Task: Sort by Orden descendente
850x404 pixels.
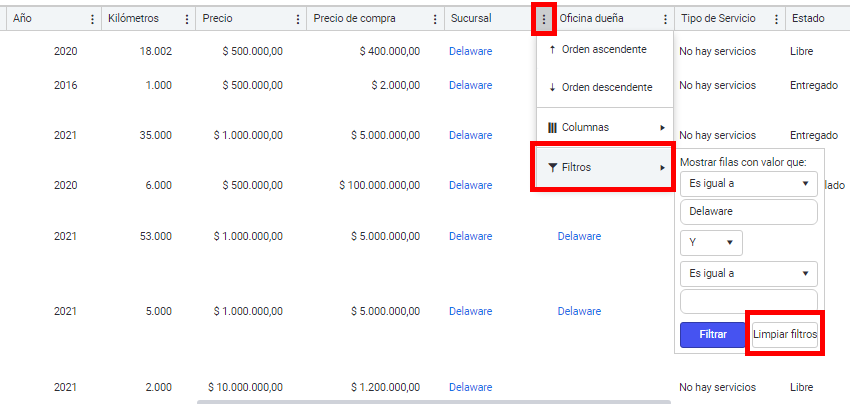Action: (x=606, y=87)
